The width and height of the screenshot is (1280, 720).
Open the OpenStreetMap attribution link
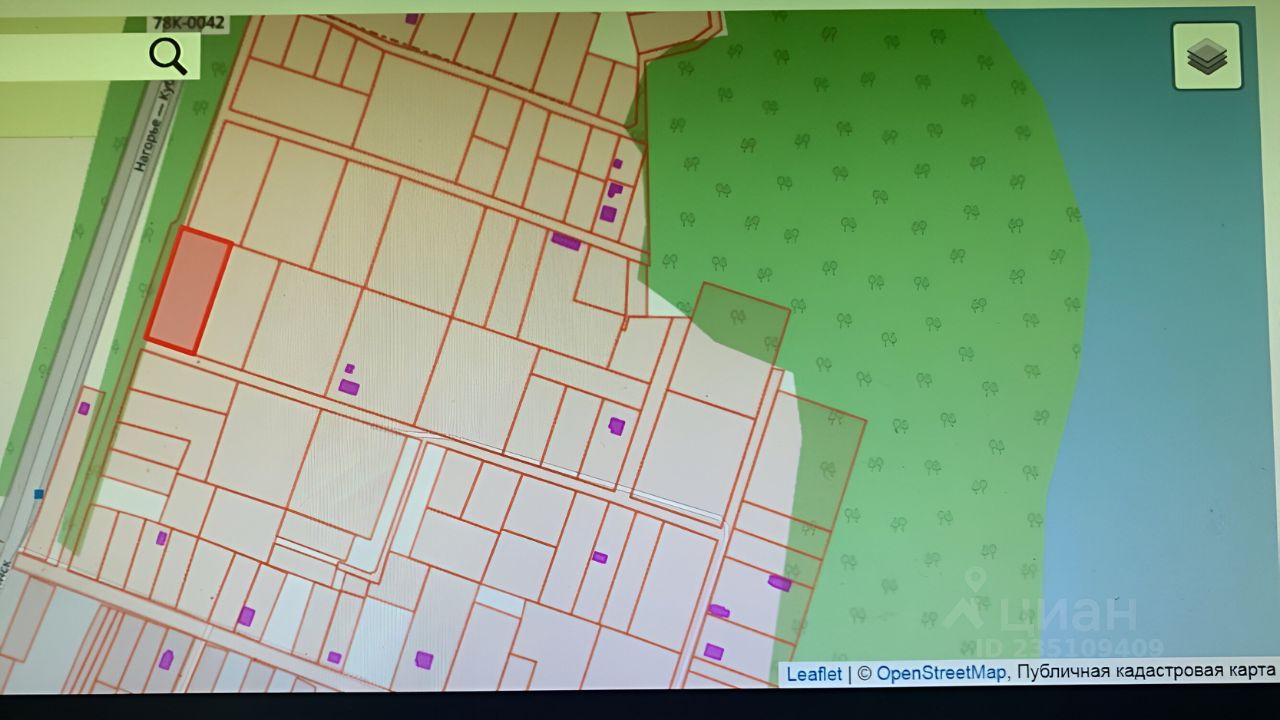tap(941, 673)
